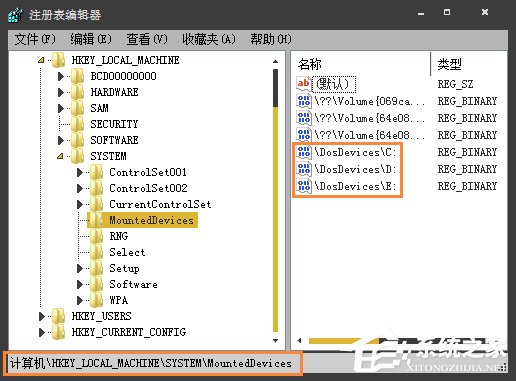Open the 帮助(H) menu

[271, 39]
